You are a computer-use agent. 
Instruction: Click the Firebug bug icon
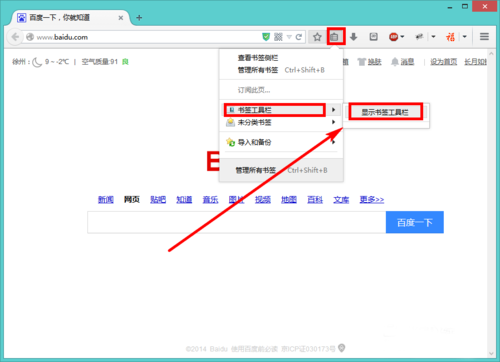pos(420,37)
